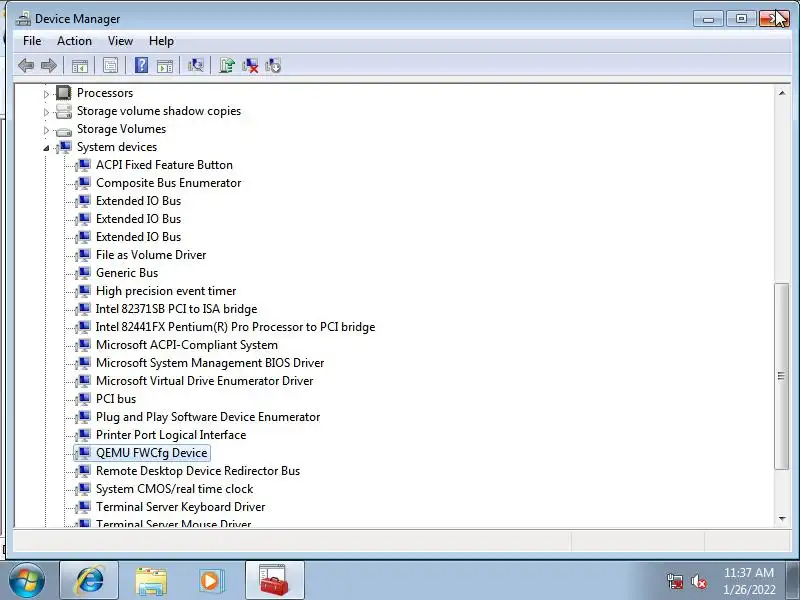Viewport: 800px width, 600px height.
Task: Open the Properties toolbar icon
Action: coord(110,65)
